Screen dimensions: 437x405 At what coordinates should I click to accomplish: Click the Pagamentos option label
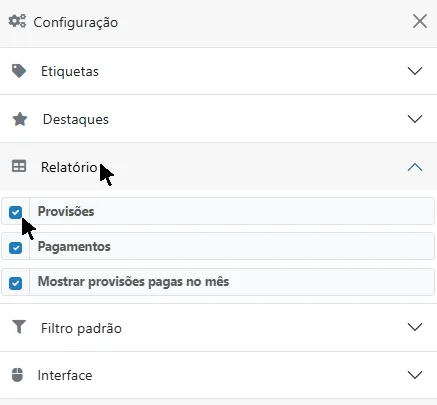point(74,247)
